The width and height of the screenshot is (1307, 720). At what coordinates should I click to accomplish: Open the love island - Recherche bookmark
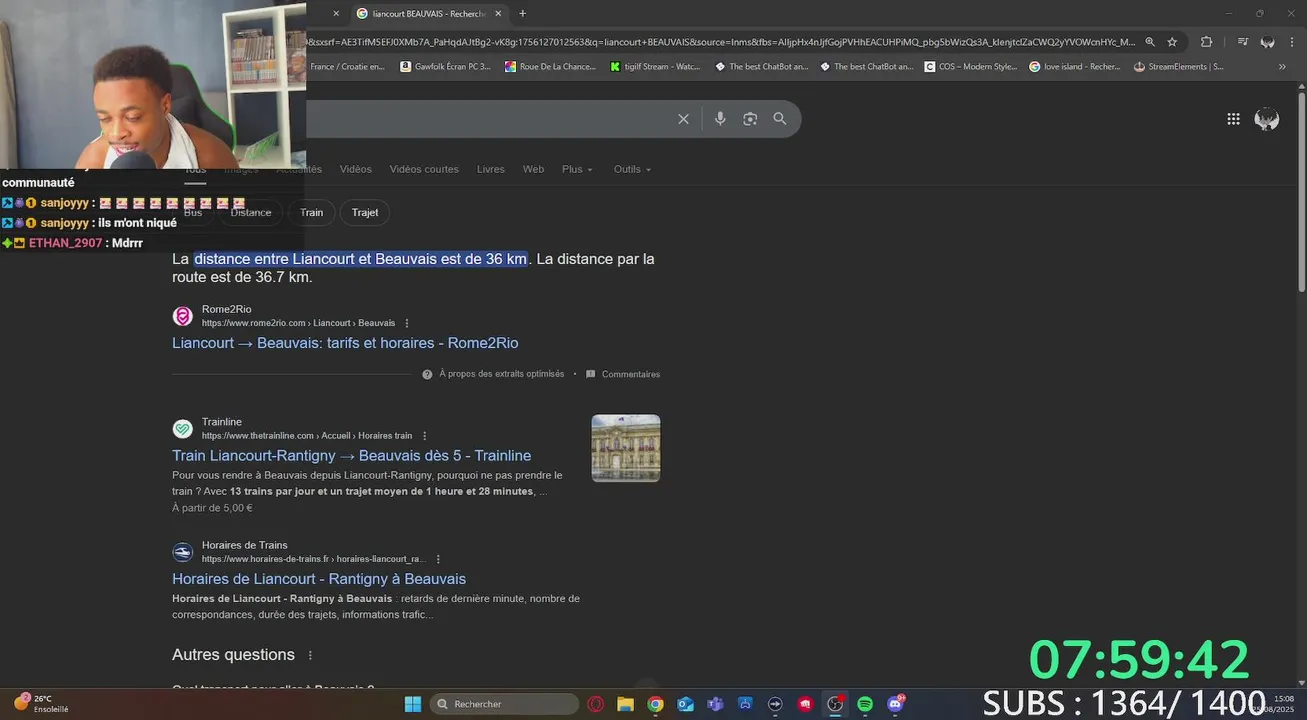1075,67
